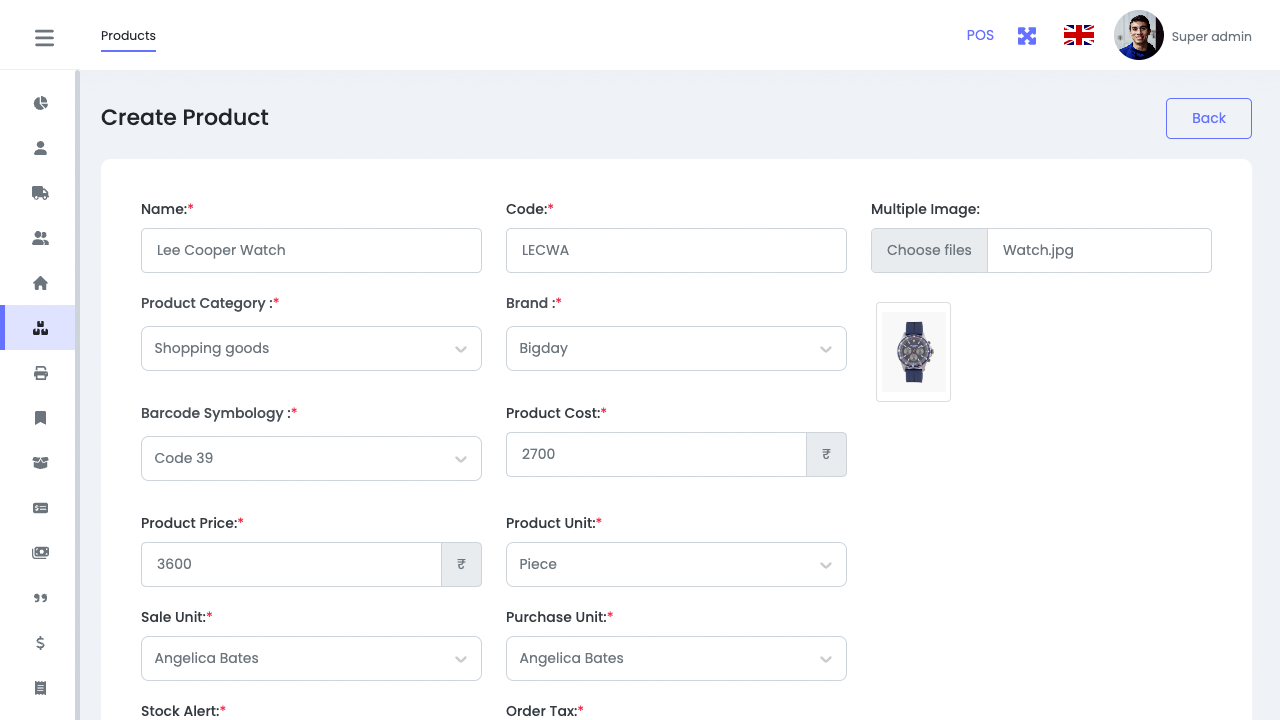Viewport: 1280px width, 720px height.
Task: Click the Watch.jpg image preview thumbnail
Action: click(913, 352)
